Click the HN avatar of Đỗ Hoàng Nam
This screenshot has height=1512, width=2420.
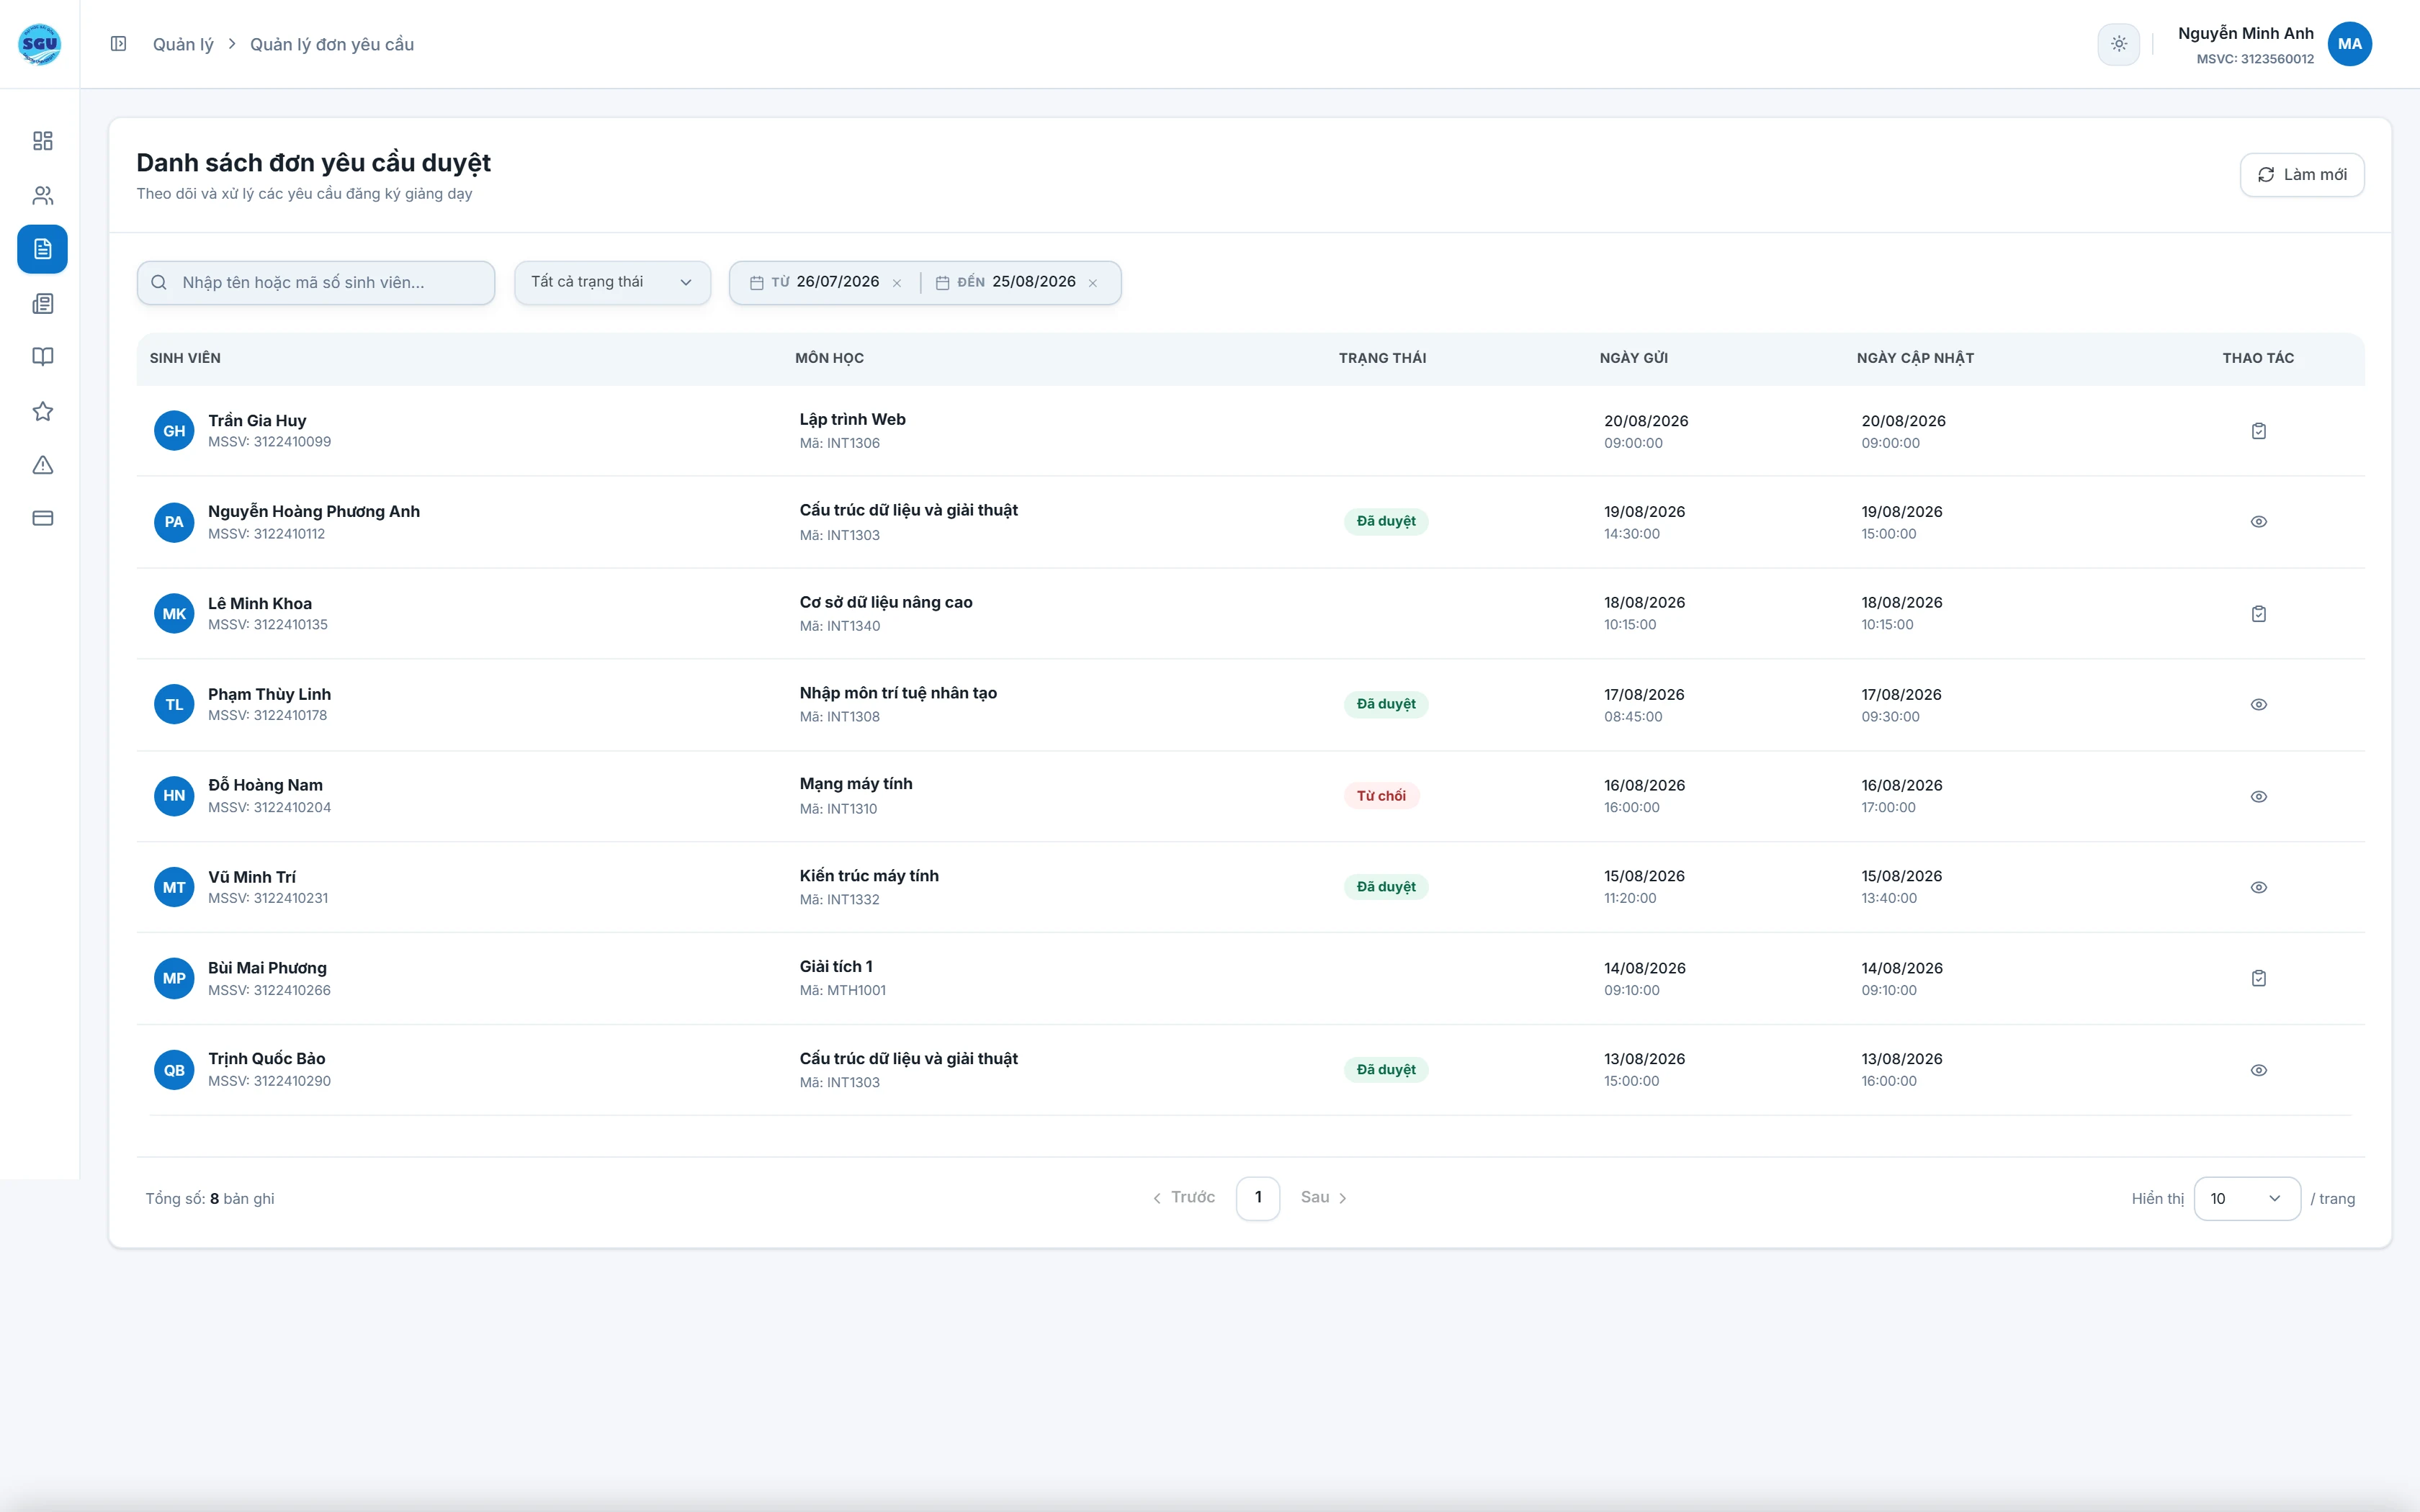tap(174, 796)
